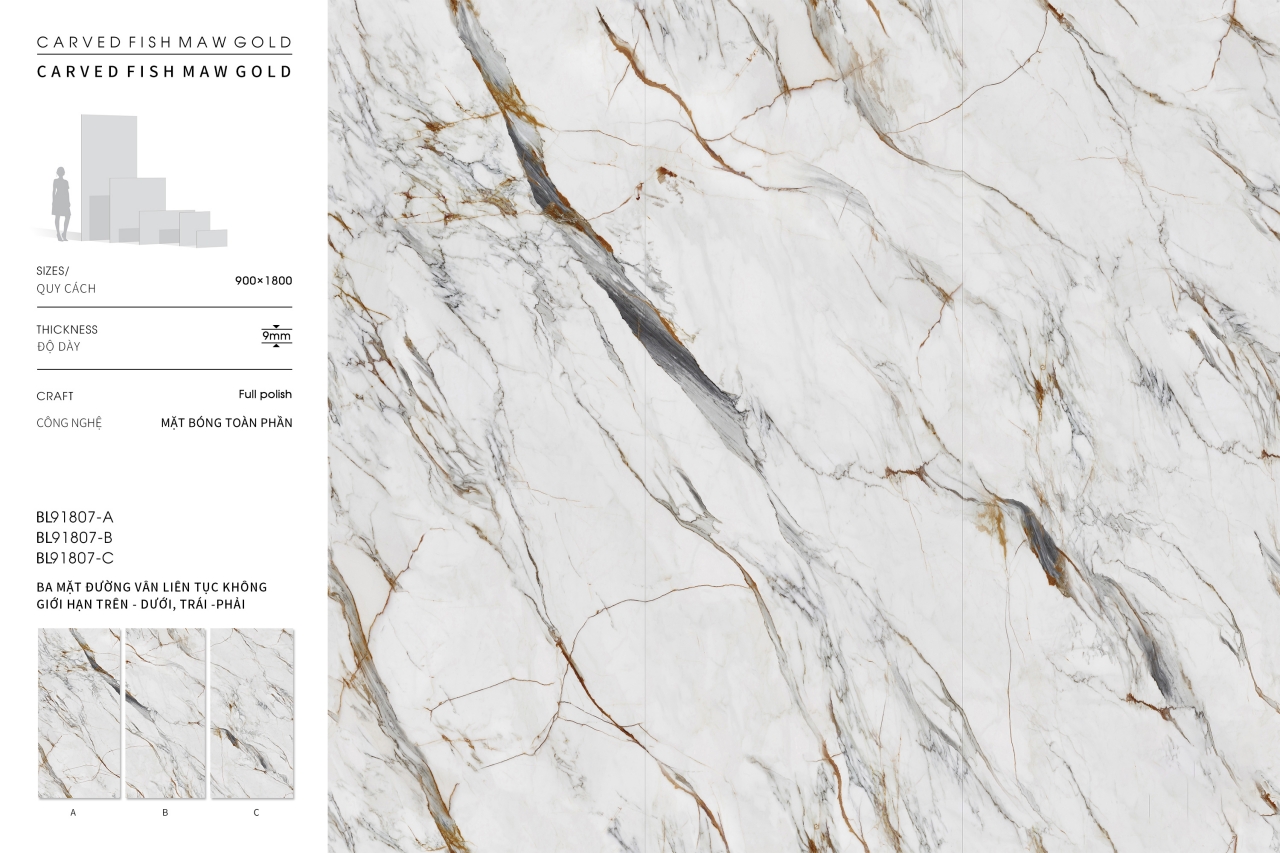The image size is (1280, 853).
Task: Click the Full polish craft value
Action: coord(265,394)
